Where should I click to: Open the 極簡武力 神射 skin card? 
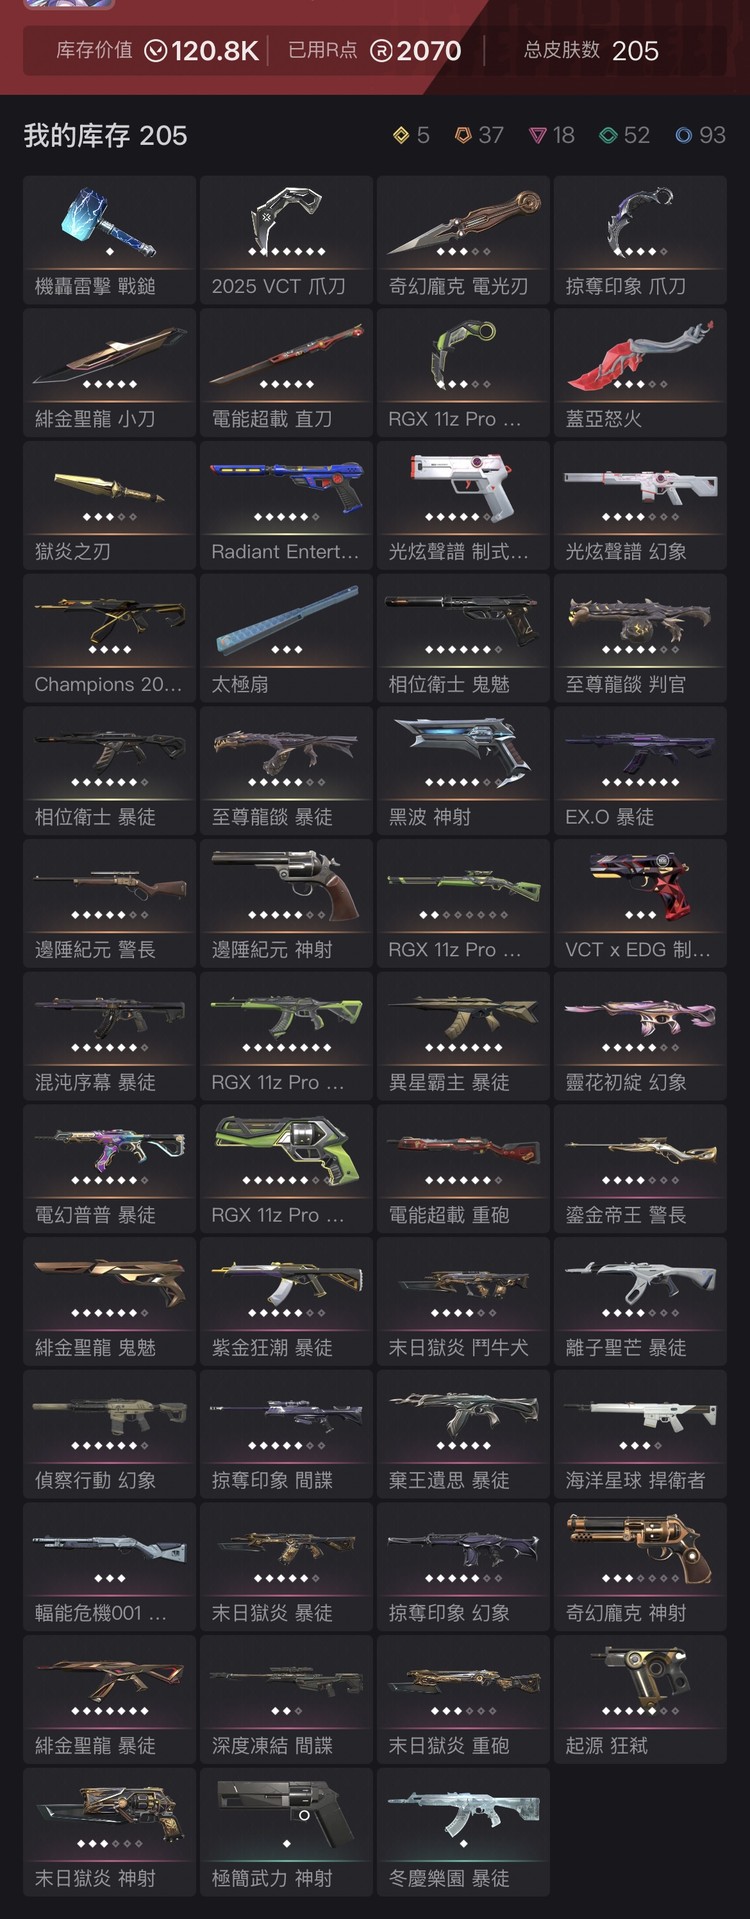point(287,1832)
